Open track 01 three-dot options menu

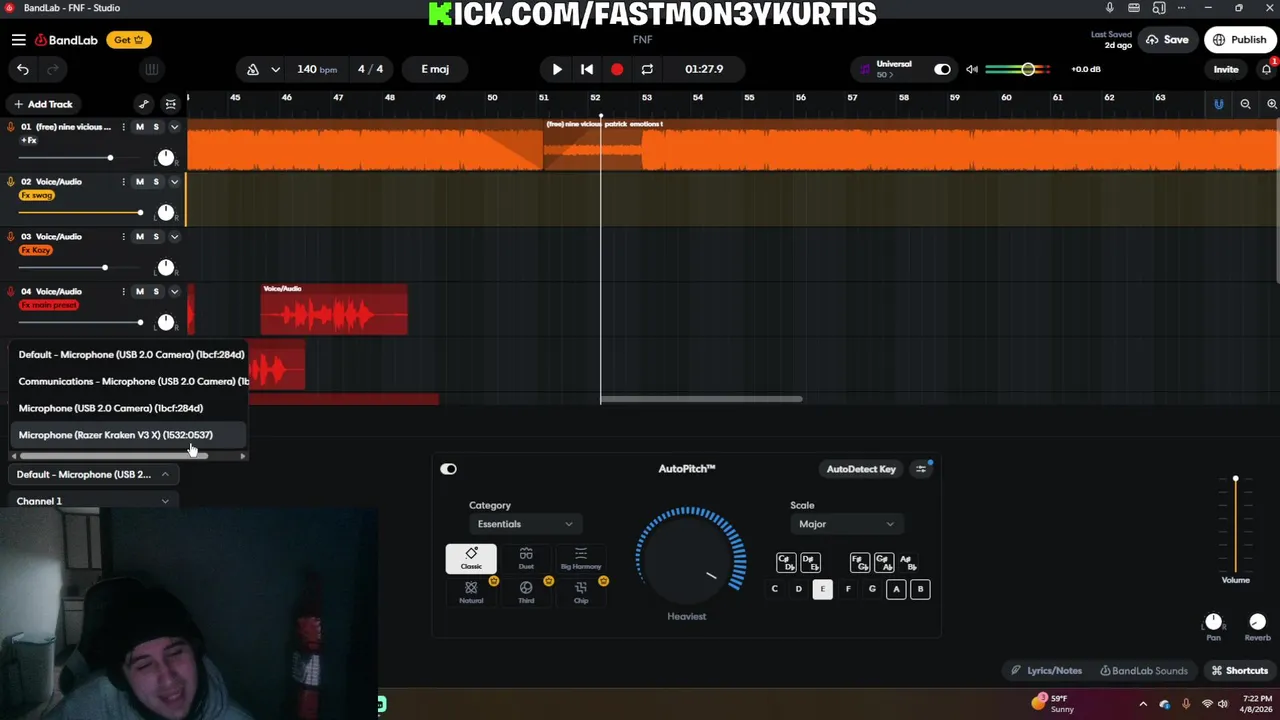[x=123, y=127]
